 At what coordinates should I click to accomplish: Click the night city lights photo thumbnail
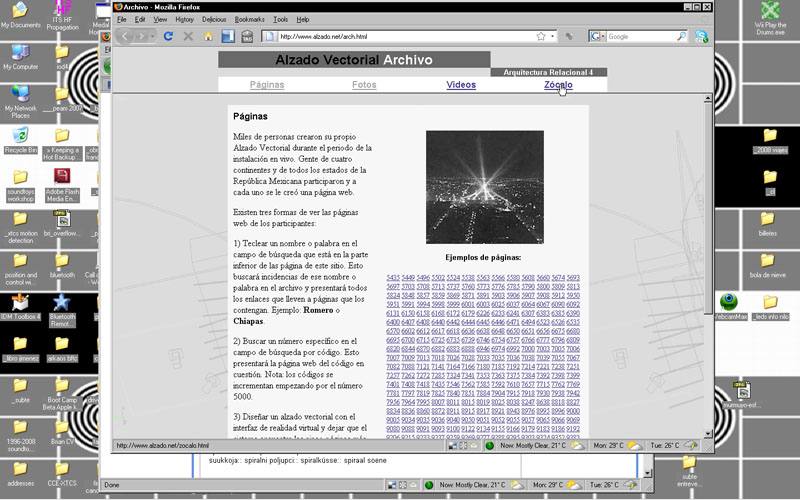[485, 187]
